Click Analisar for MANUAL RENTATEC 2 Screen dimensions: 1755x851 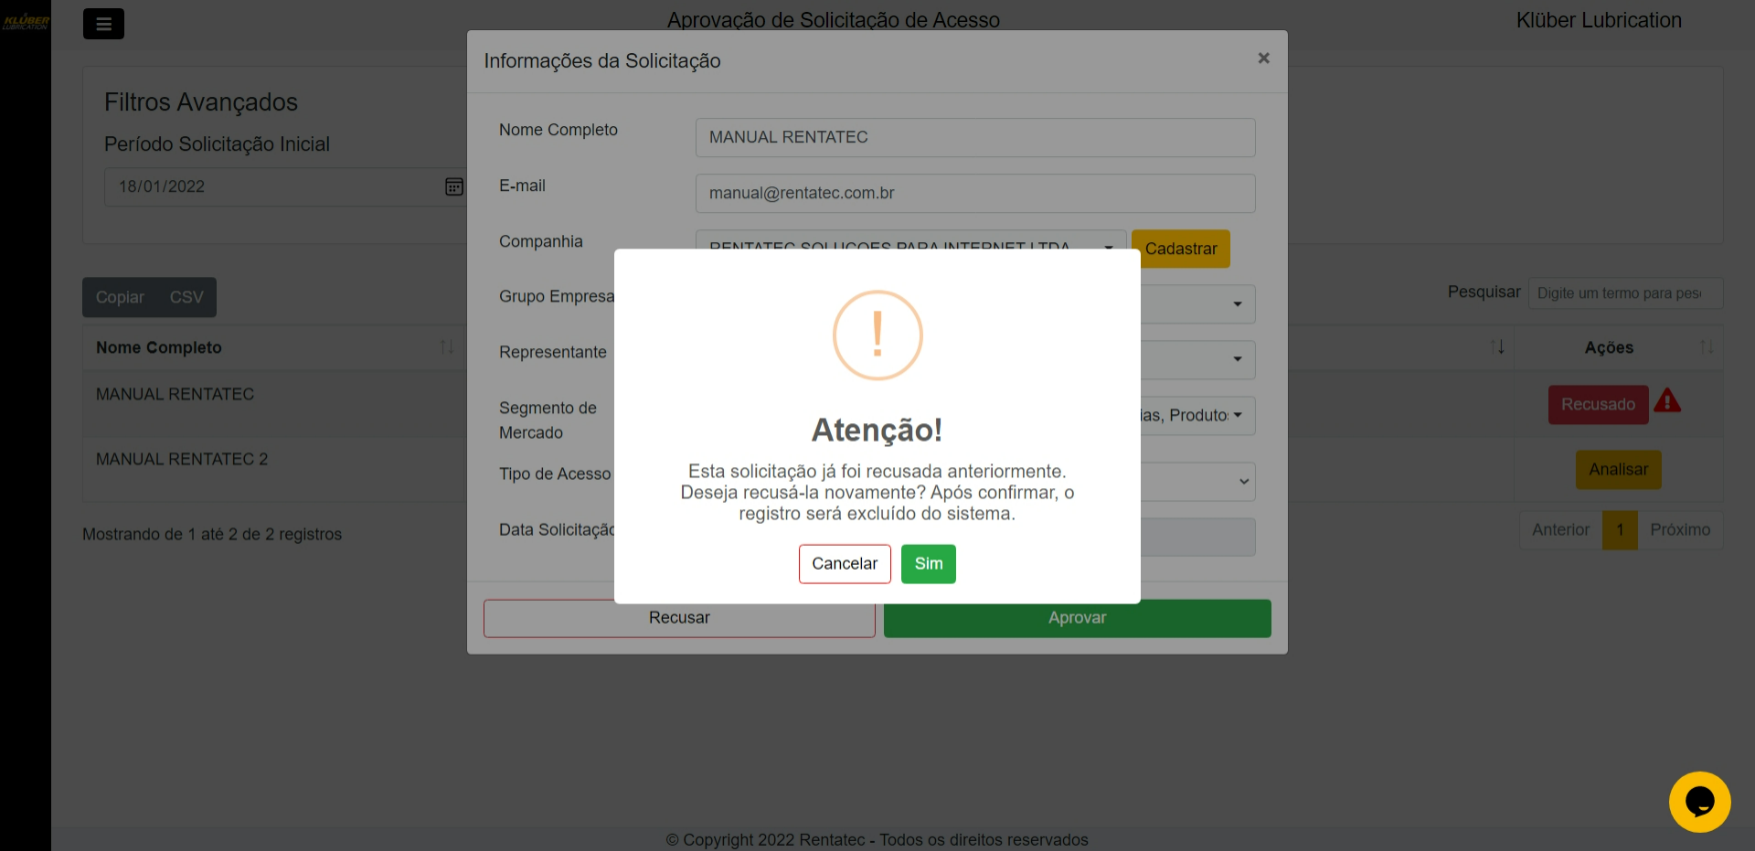pyautogui.click(x=1617, y=470)
